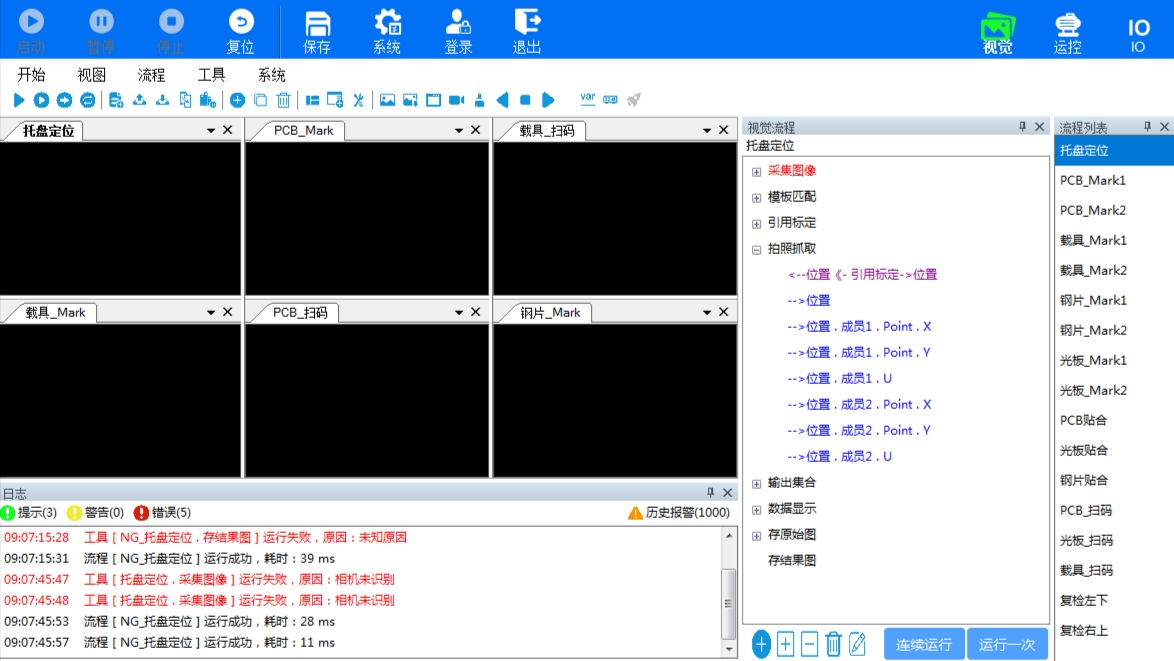This screenshot has height=661, width=1174.
Task: Select PCB_Mark1 in the flow list
Action: [1114, 180]
